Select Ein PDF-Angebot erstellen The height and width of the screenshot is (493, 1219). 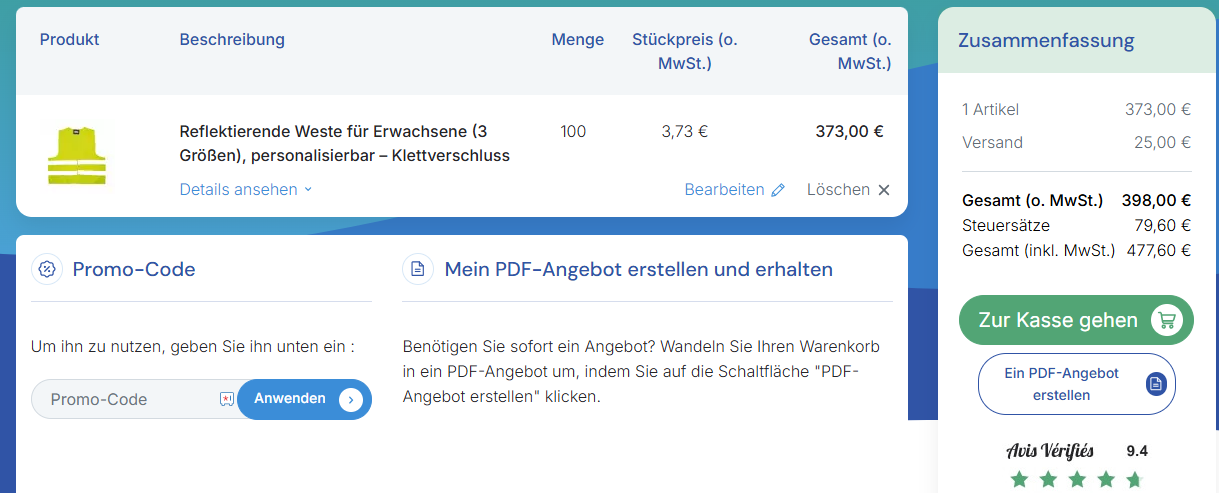coord(1061,384)
